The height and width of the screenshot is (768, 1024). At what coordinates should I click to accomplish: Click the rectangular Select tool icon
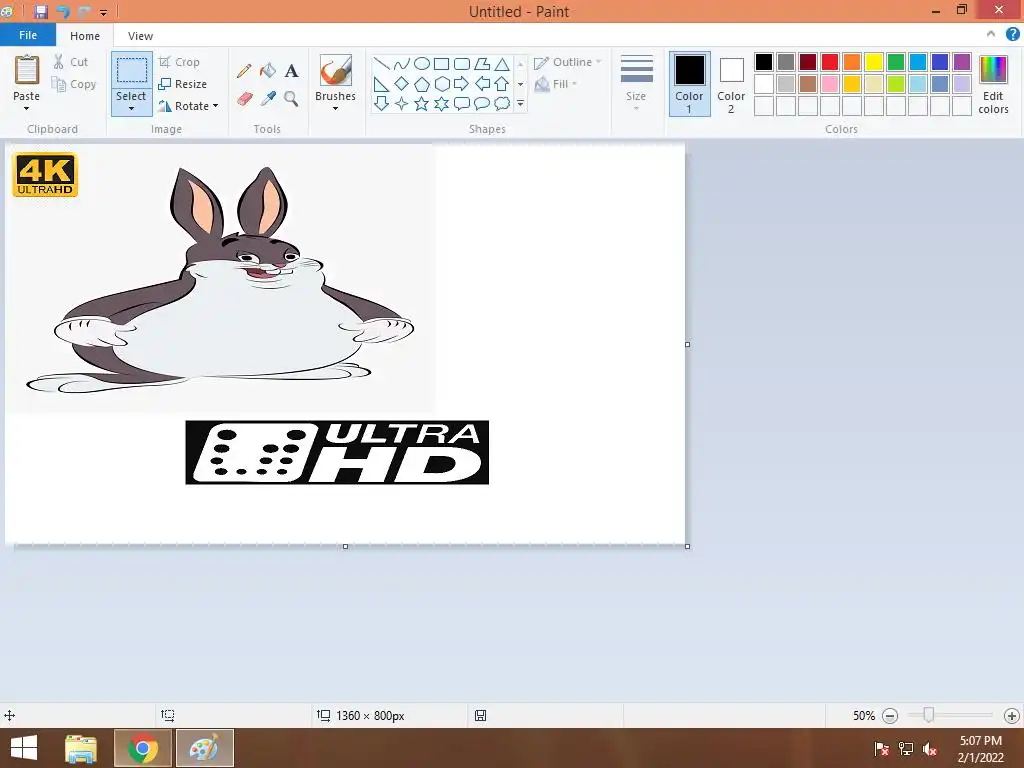point(131,71)
